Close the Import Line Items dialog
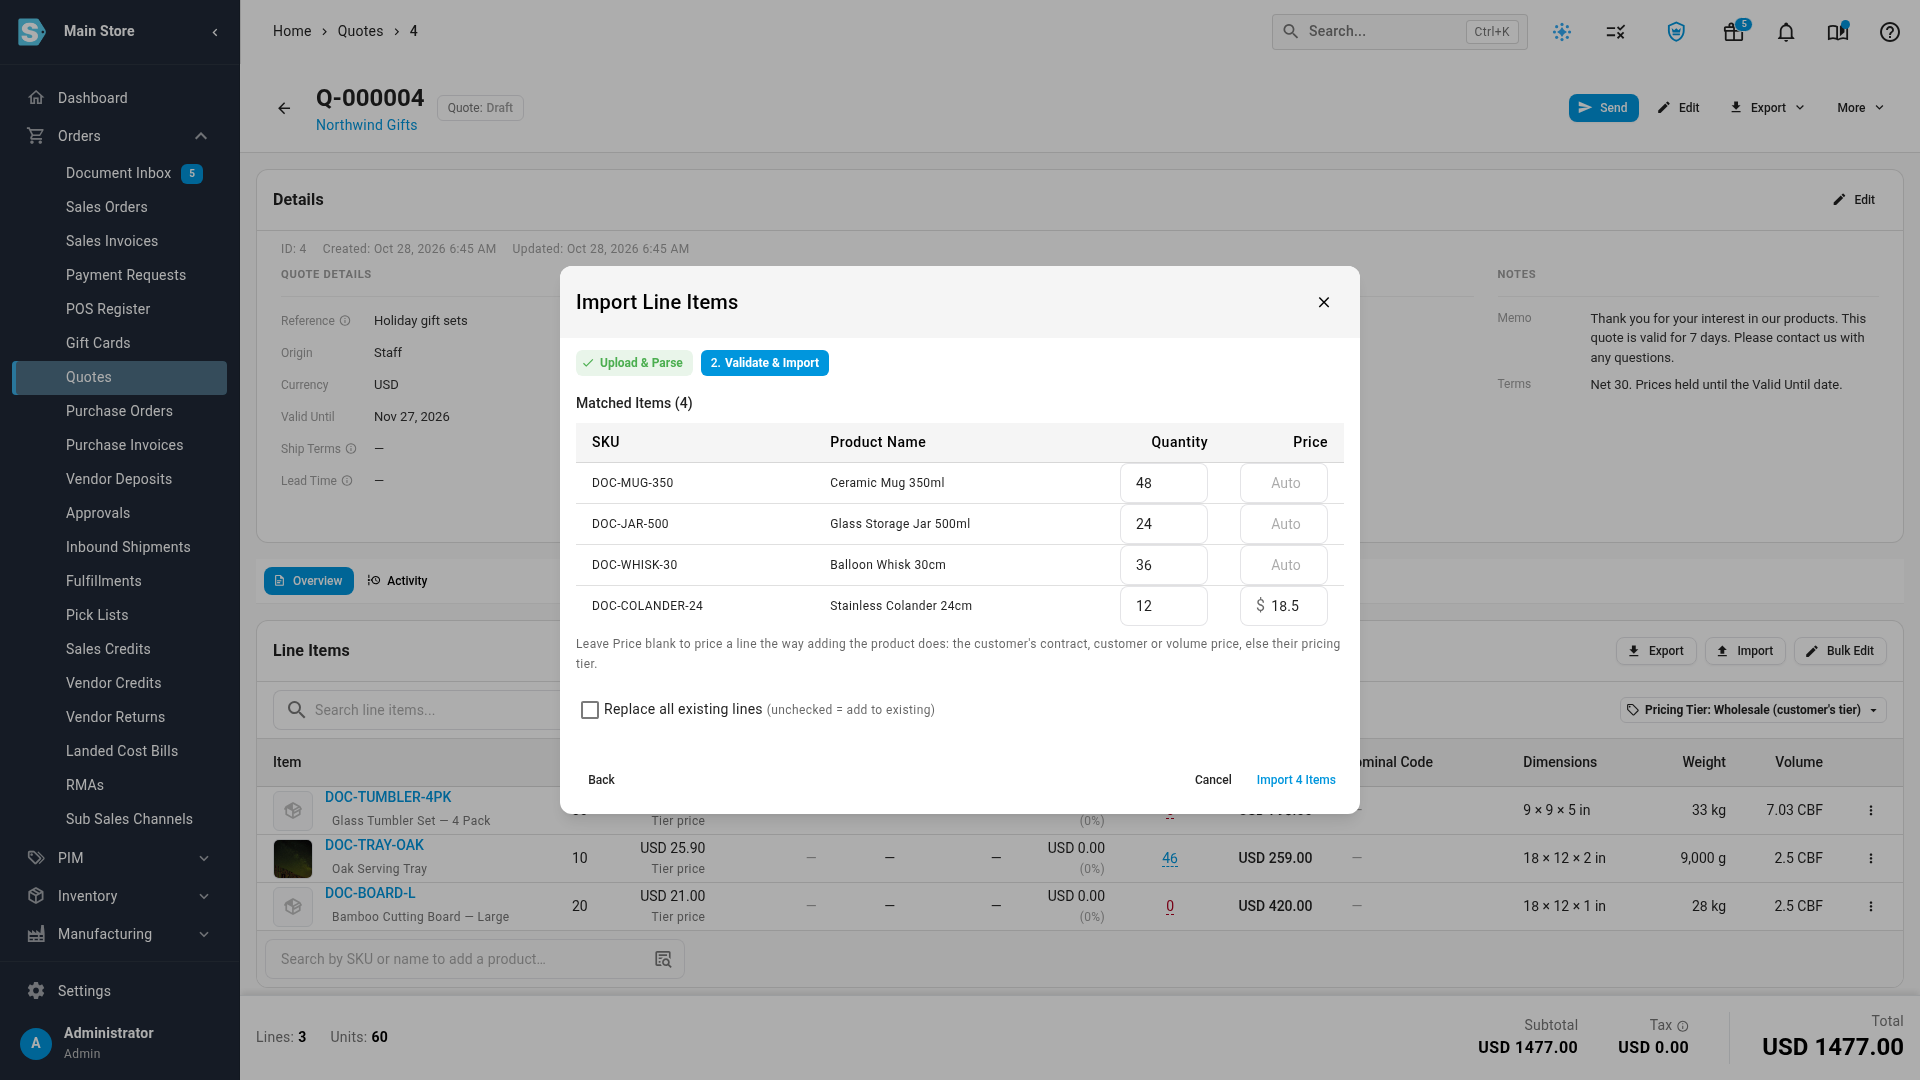The width and height of the screenshot is (1920, 1080). [1323, 302]
